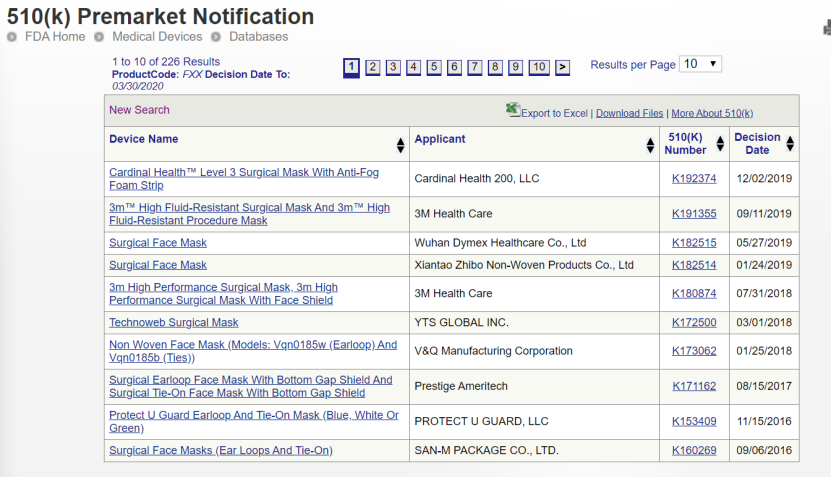Open Medical Devices breadcrumb
The image size is (831, 478).
click(157, 37)
